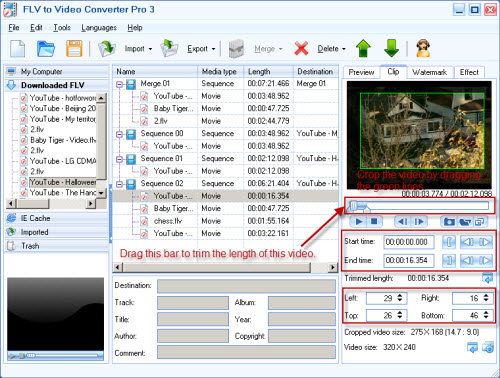
Task: Collapse the Sequence 02 tree node
Action: 119,184
